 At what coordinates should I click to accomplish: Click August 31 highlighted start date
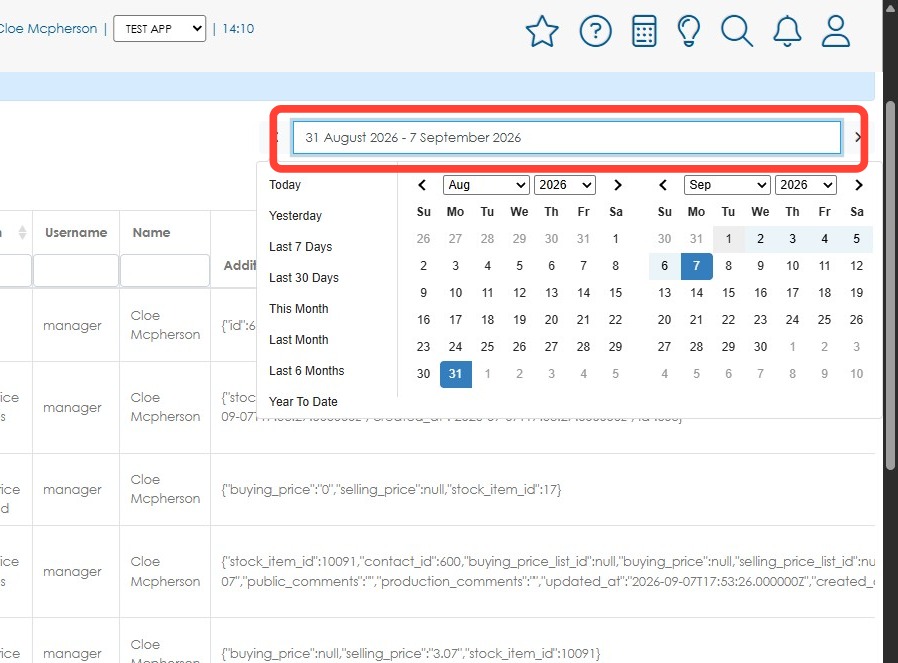pos(455,374)
